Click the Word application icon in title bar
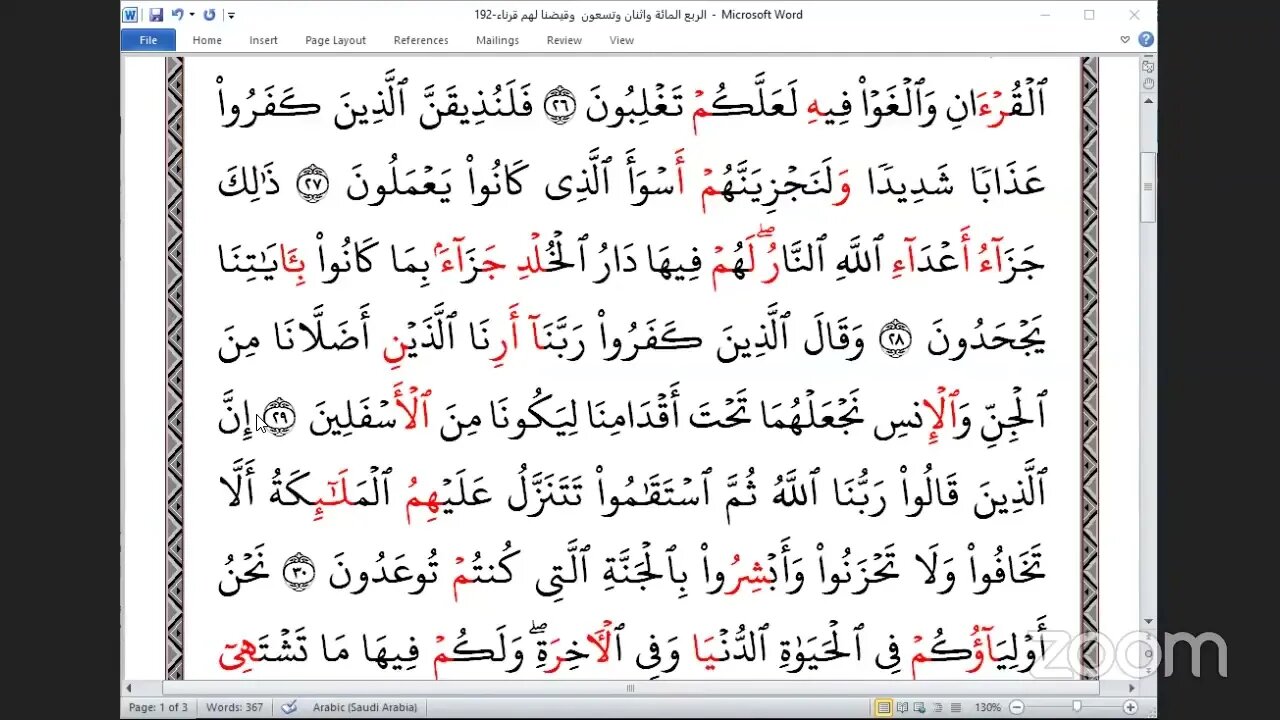This screenshot has height=720, width=1280. click(x=130, y=15)
